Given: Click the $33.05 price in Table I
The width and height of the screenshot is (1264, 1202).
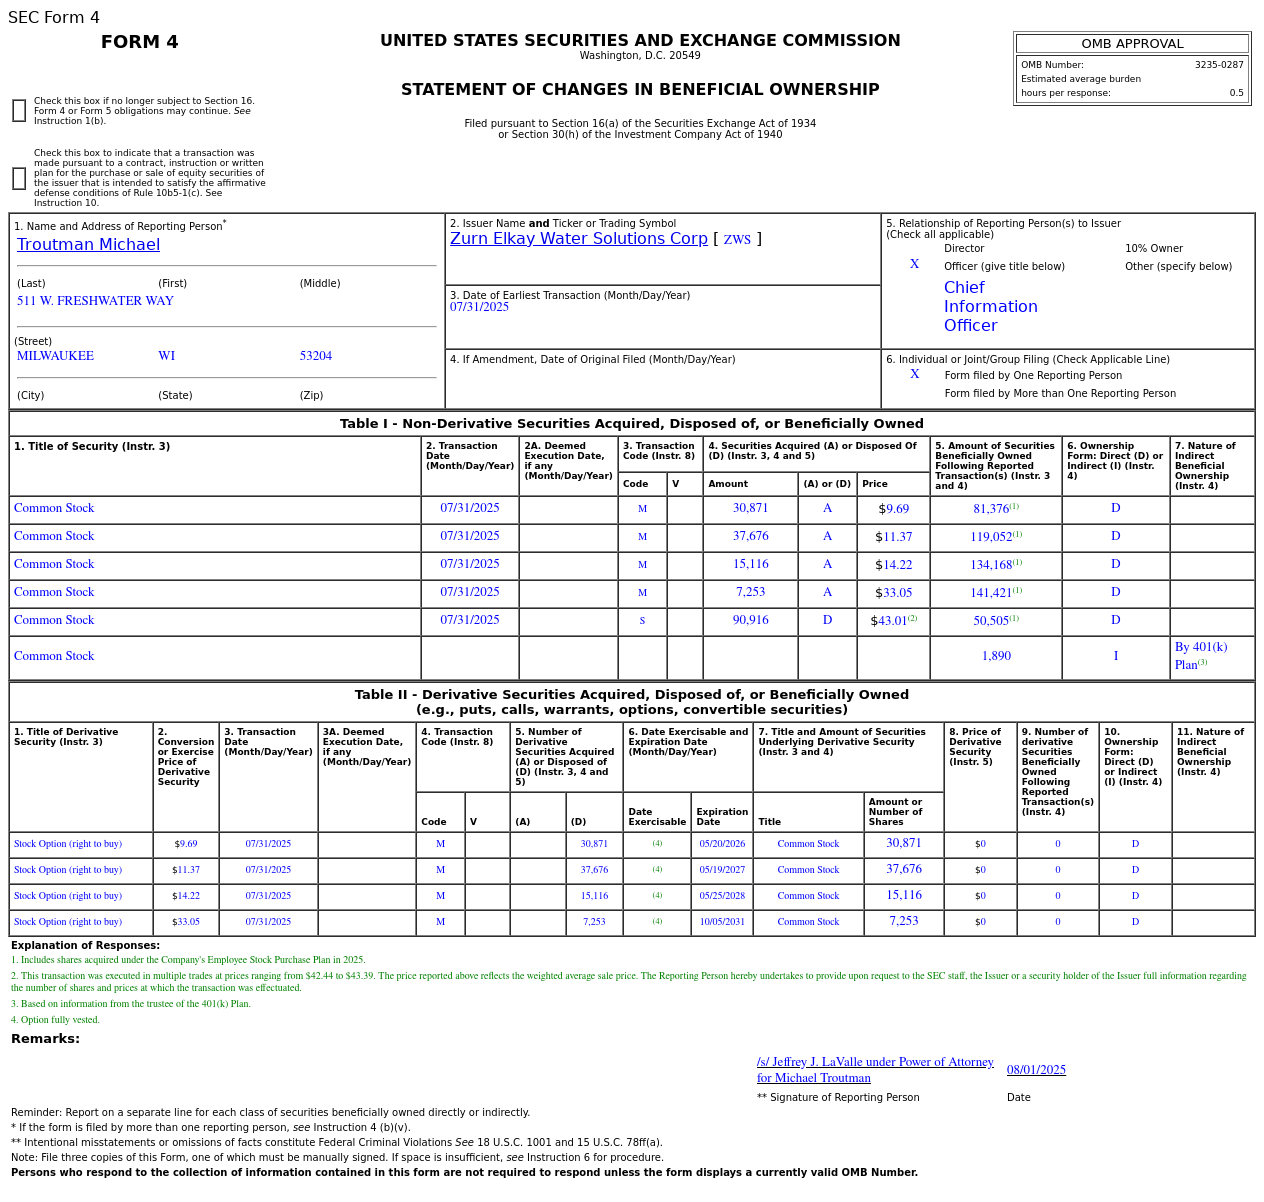Looking at the screenshot, I should (894, 593).
